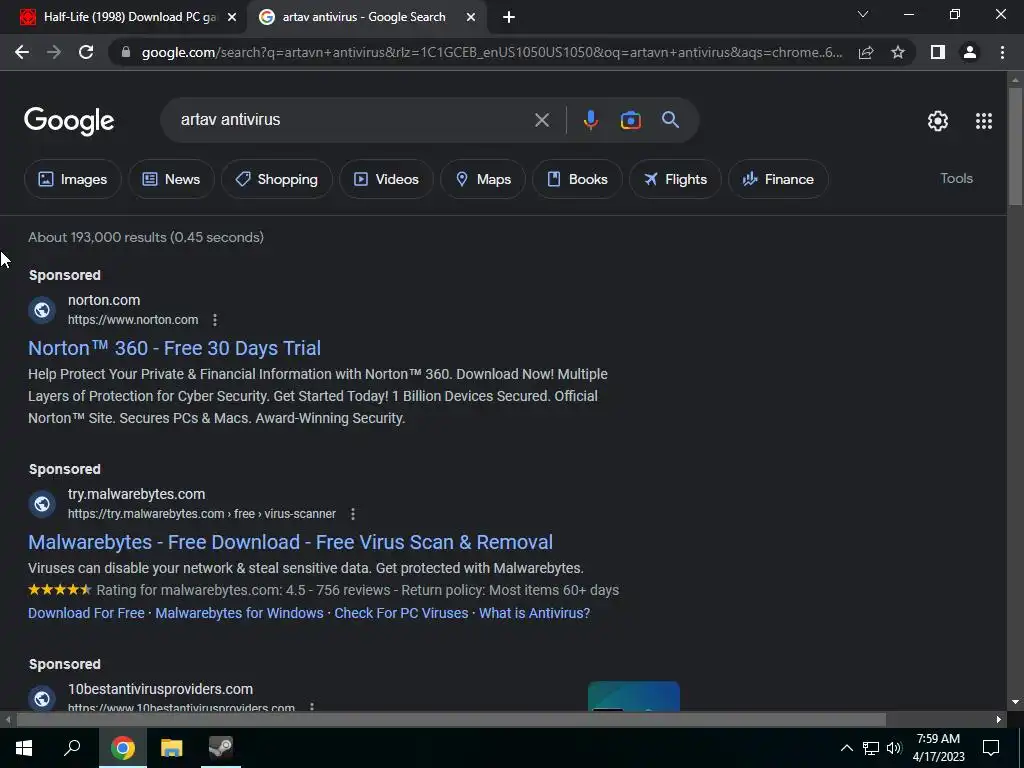Open Steam from the taskbar
This screenshot has height=768, width=1024.
[x=221, y=747]
